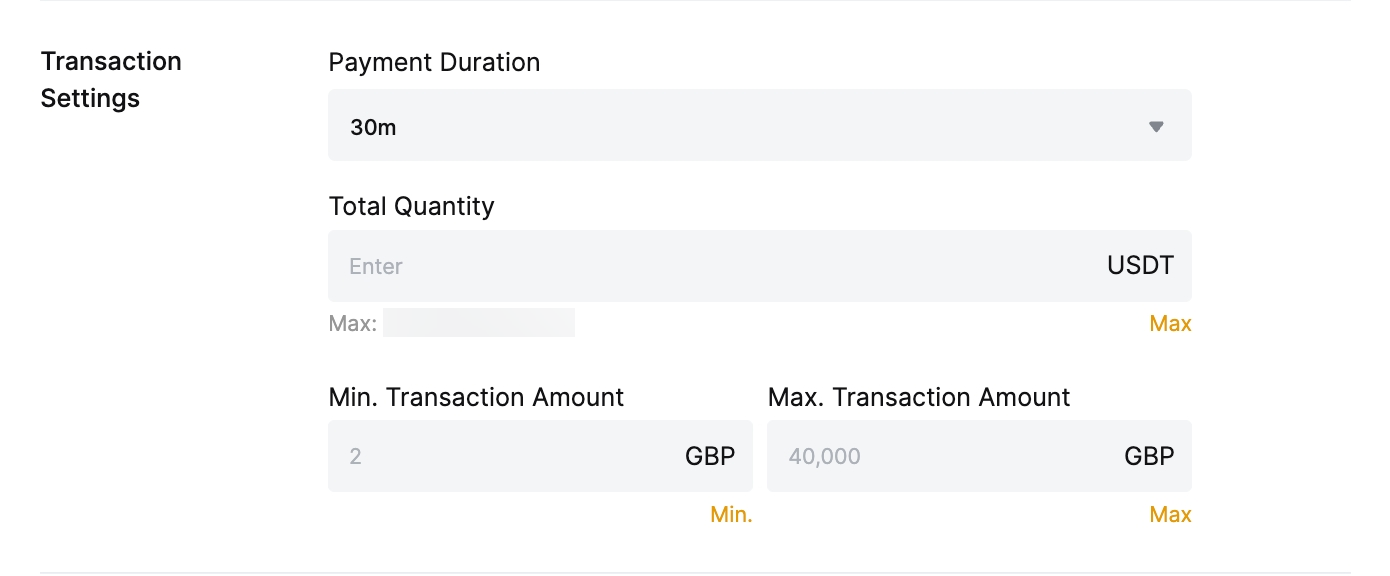Focus the Min. Transaction Amount field
Image resolution: width=1390 pixels, height=576 pixels.
click(500, 456)
